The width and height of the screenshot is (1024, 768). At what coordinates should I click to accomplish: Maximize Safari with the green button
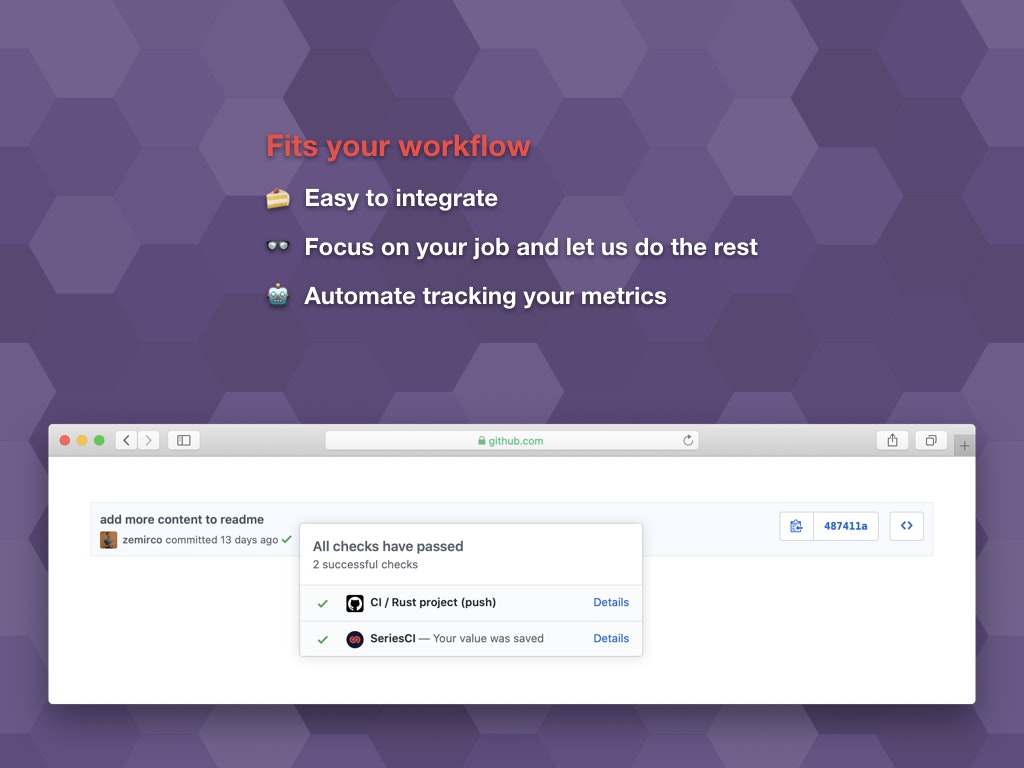point(99,440)
